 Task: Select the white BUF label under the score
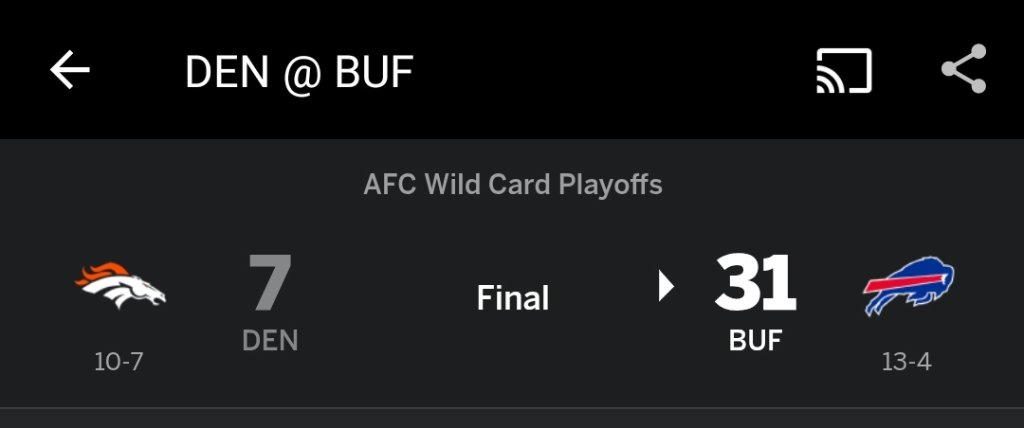[x=755, y=341]
